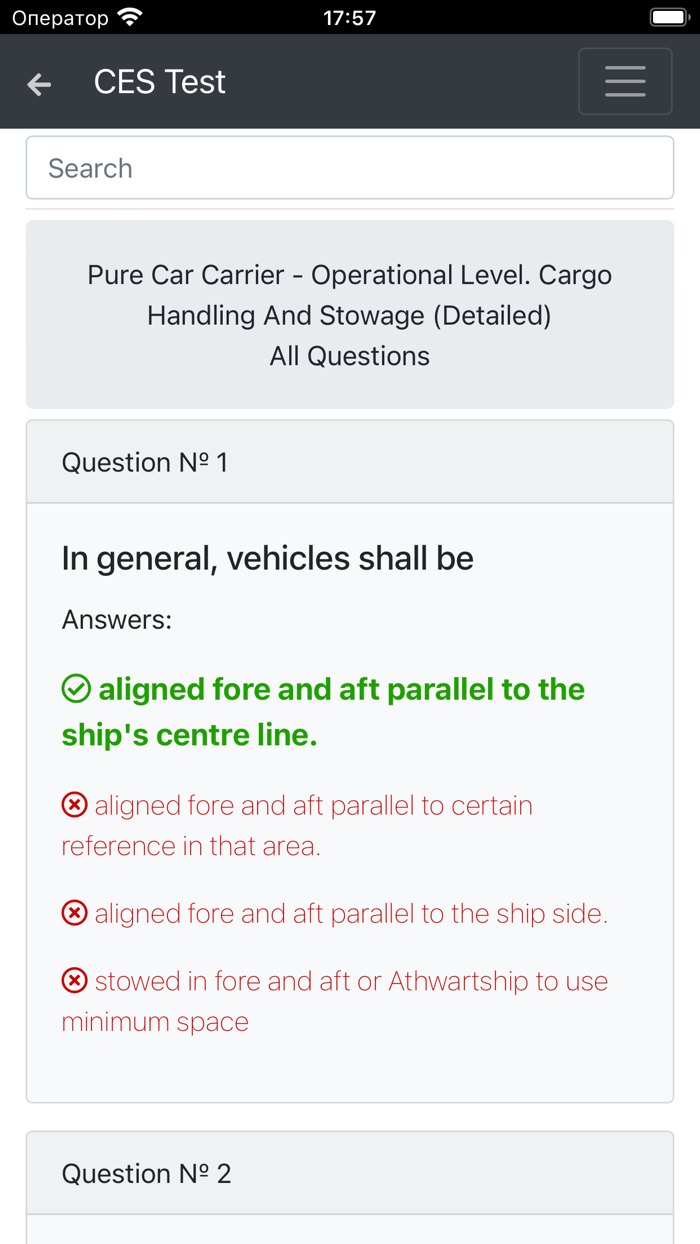Expand Question № 2
This screenshot has width=700, height=1244.
coord(350,1172)
